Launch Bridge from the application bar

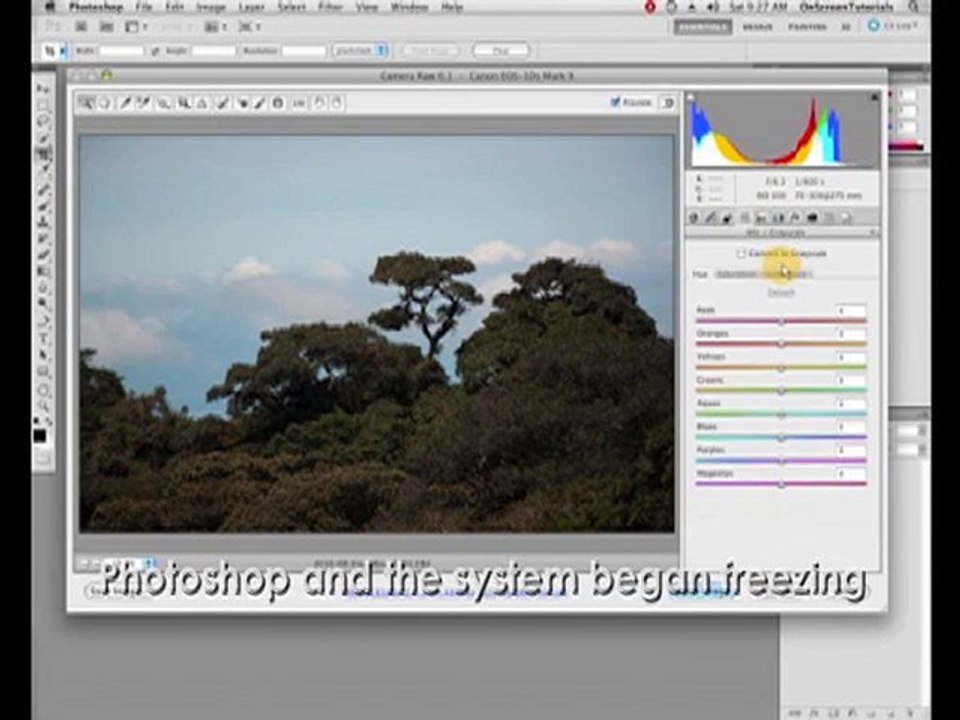click(x=80, y=27)
